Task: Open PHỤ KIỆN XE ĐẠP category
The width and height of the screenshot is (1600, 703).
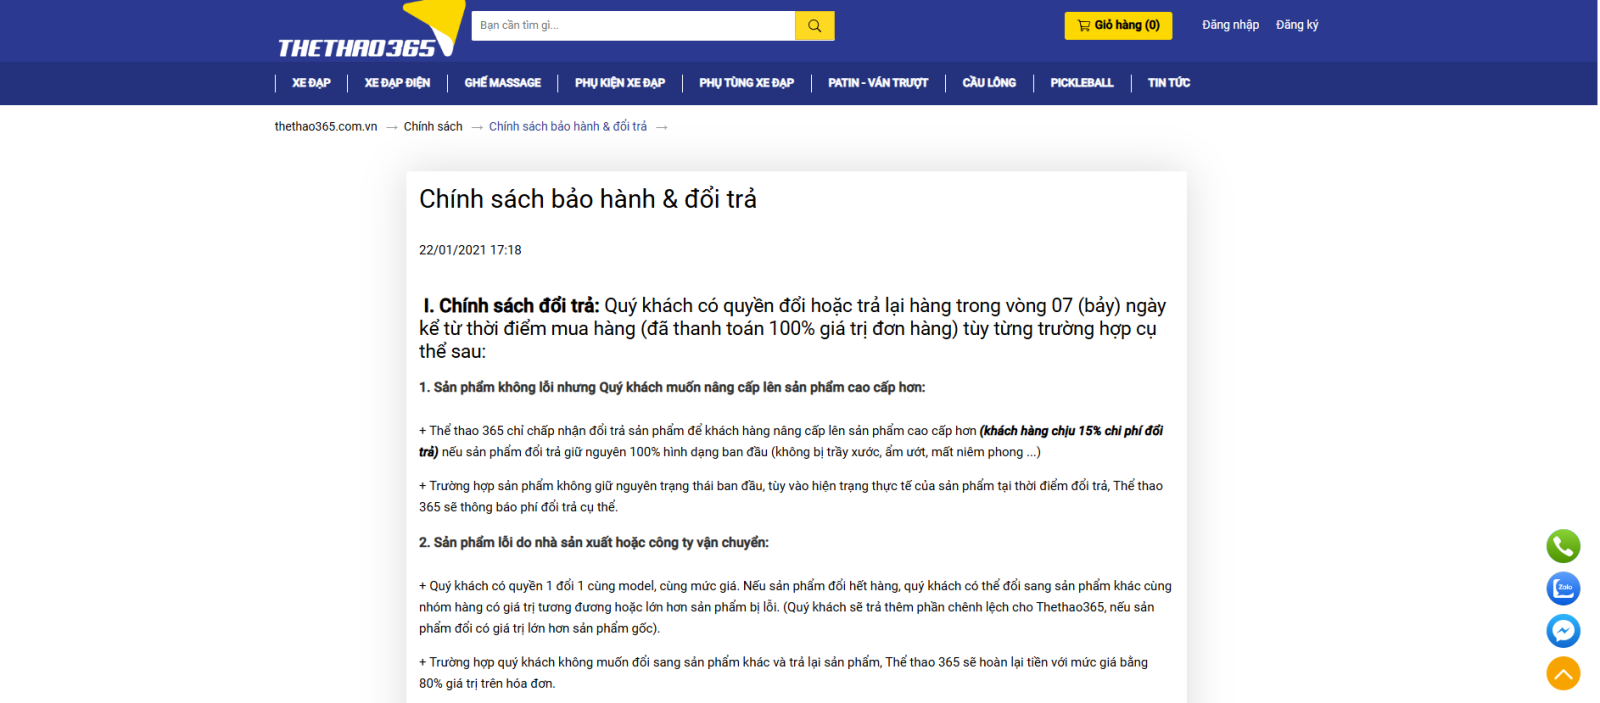Action: 619,83
